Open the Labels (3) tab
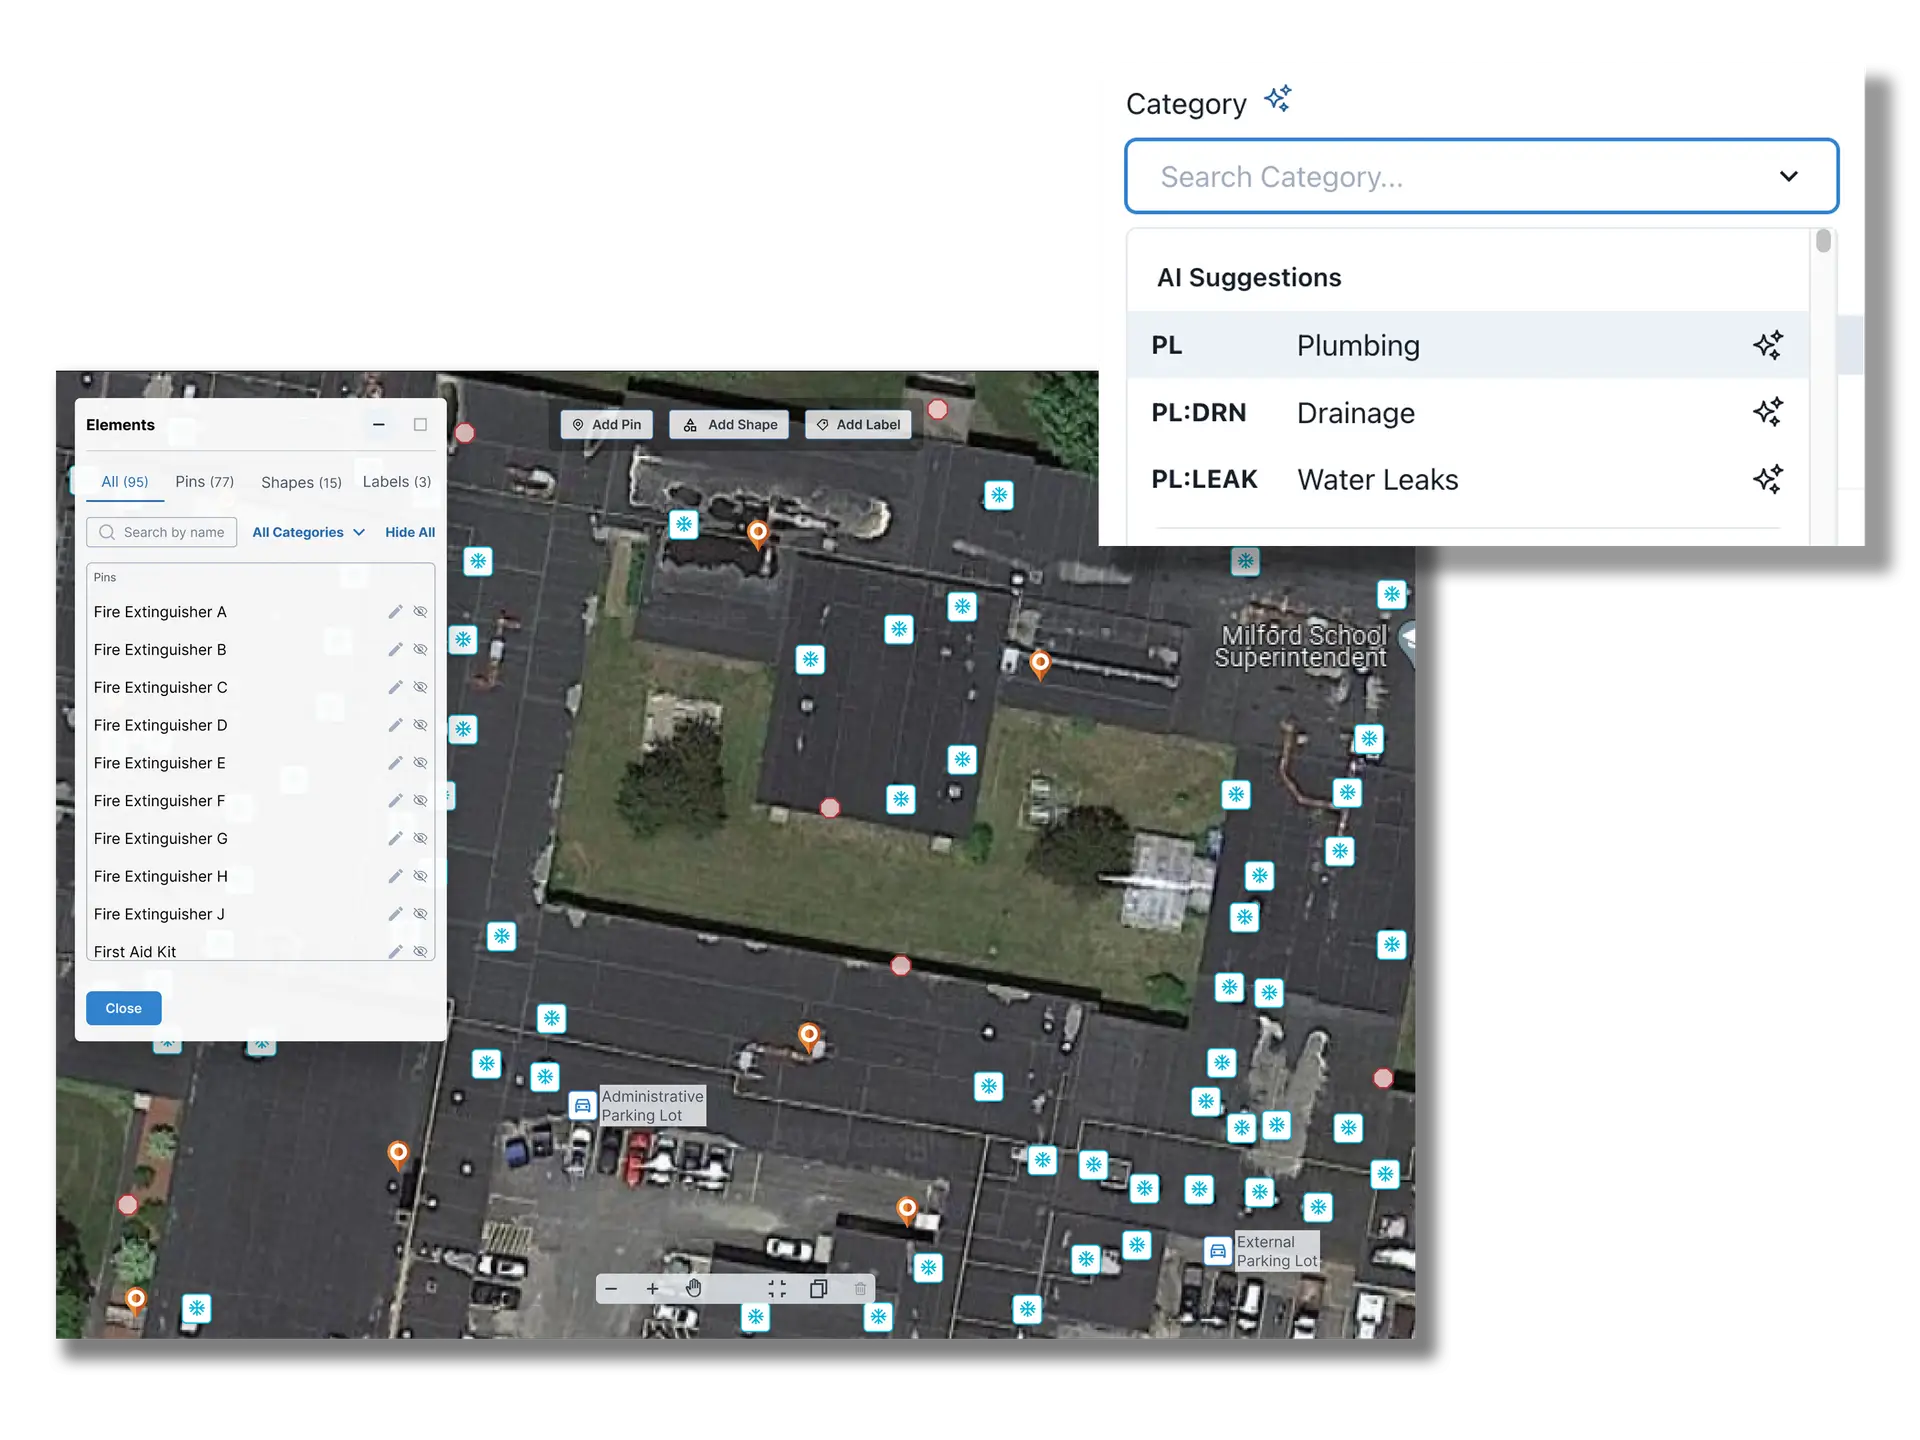 coord(396,482)
